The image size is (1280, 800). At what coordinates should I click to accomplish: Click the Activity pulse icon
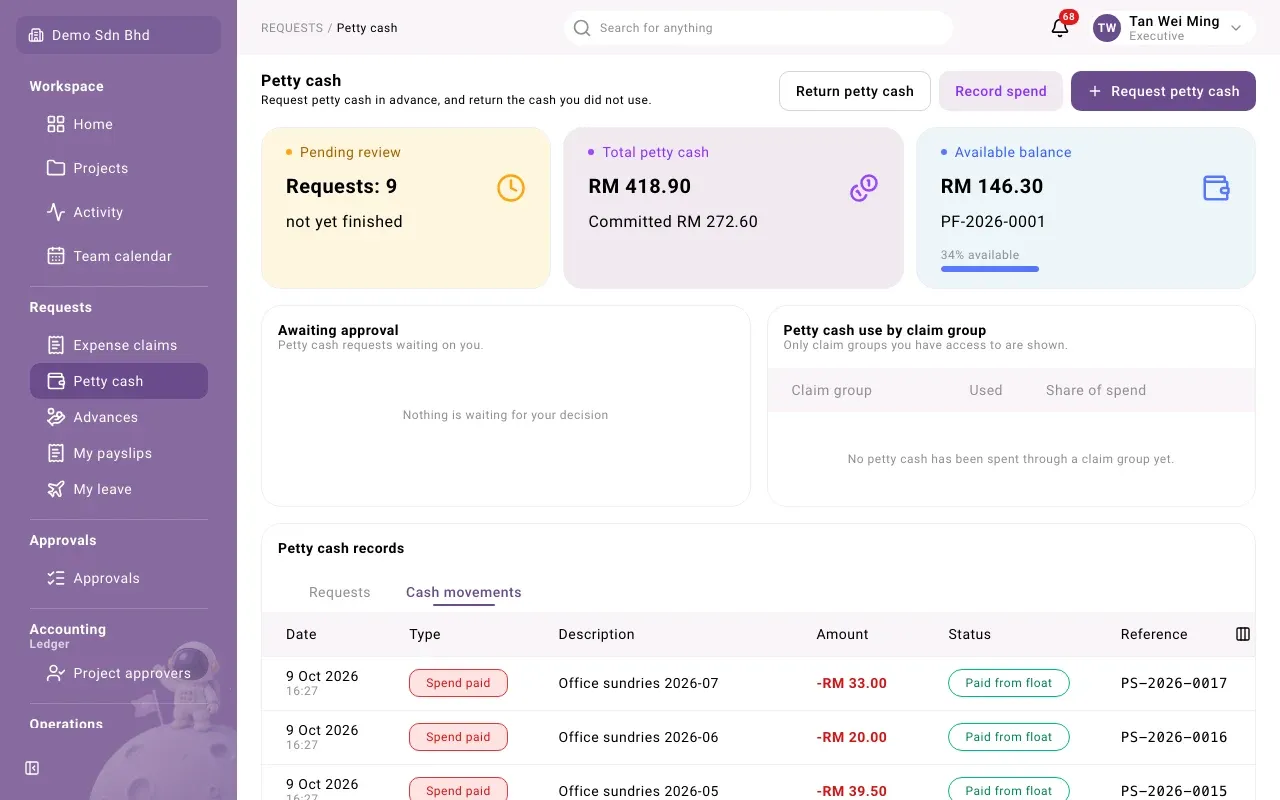(x=56, y=212)
